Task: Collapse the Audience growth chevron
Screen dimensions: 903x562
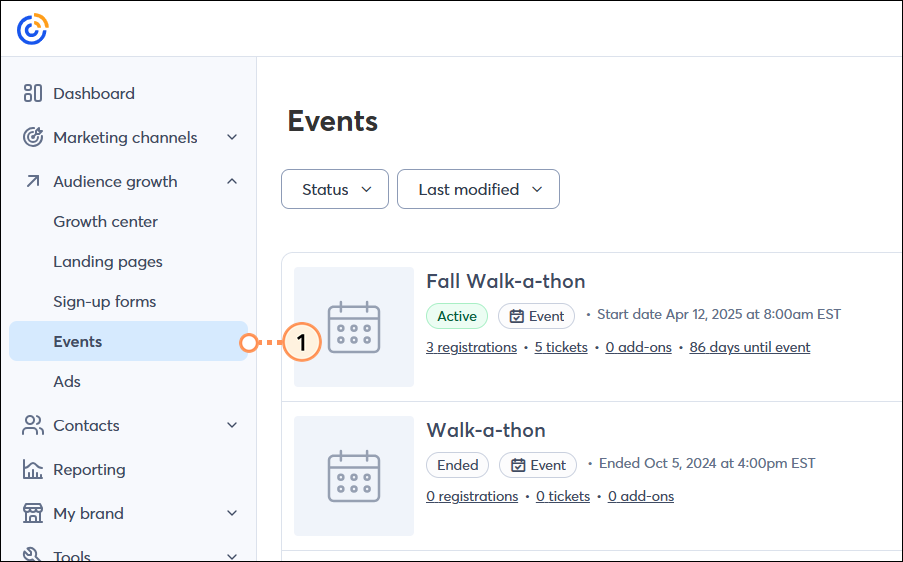Action: point(232,181)
